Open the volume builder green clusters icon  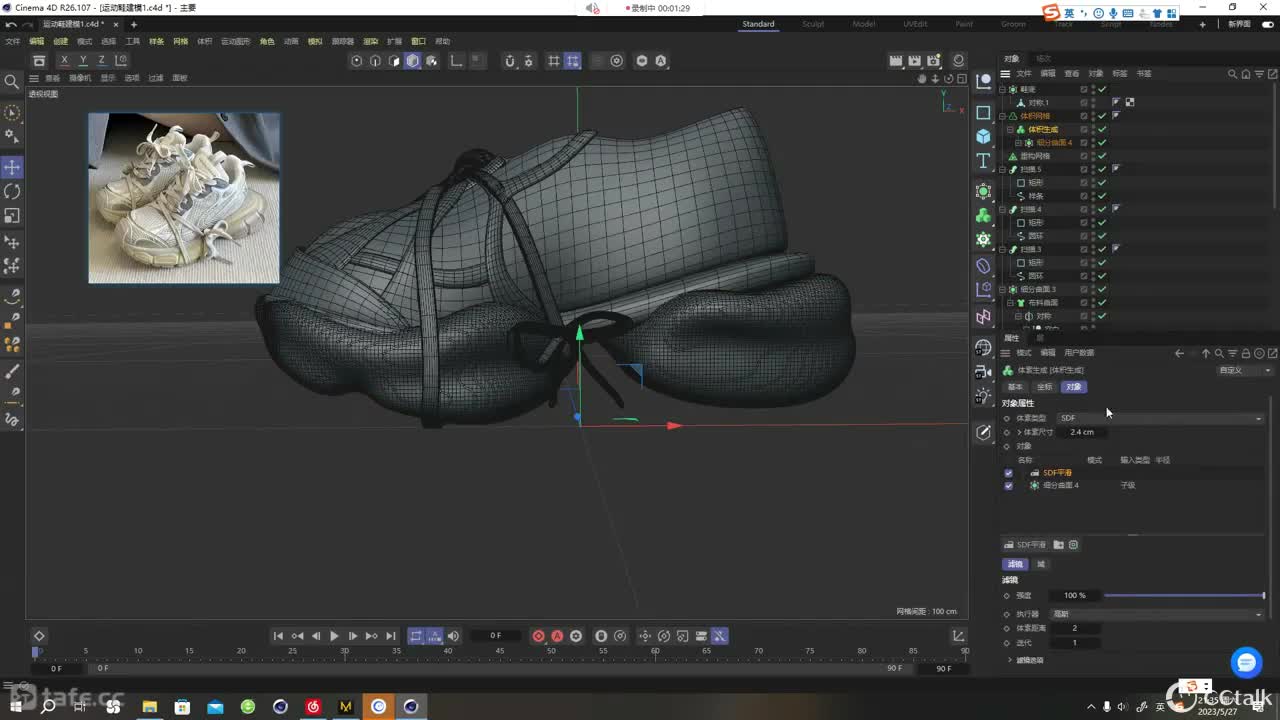pos(983,215)
